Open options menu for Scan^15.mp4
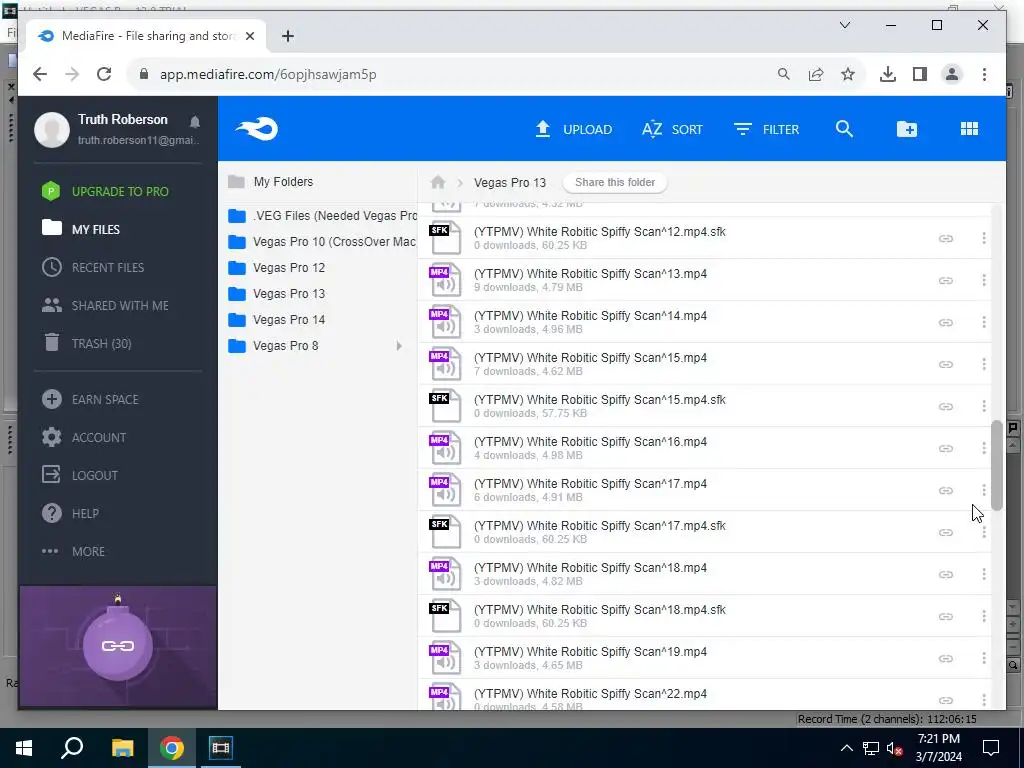This screenshot has height=768, width=1024. (984, 364)
